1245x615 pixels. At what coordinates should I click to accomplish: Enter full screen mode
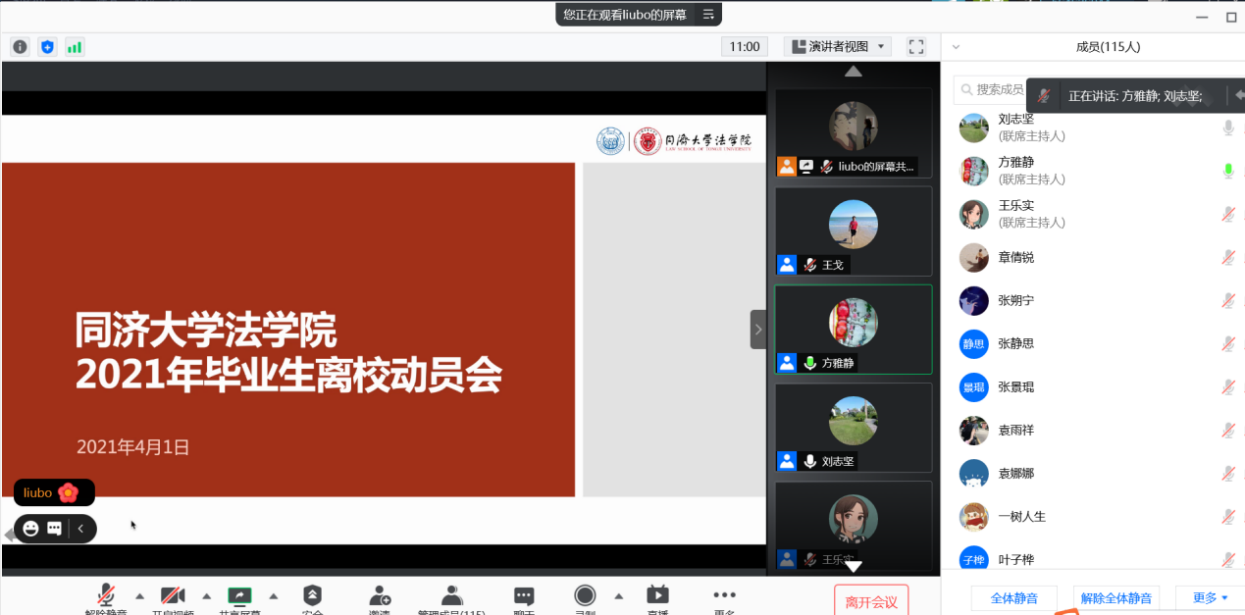click(916, 47)
